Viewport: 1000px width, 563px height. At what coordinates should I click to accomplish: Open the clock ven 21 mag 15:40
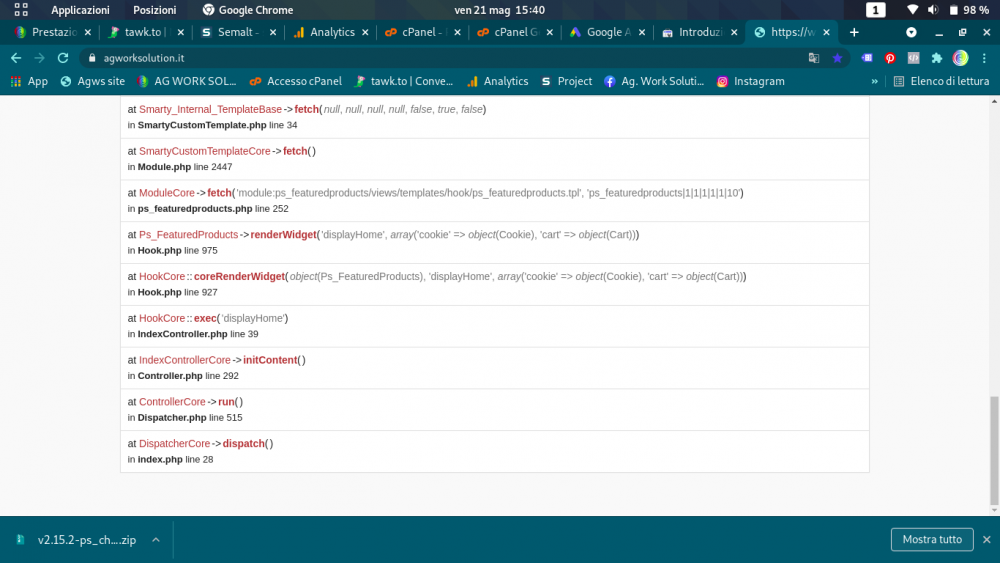[x=499, y=10]
